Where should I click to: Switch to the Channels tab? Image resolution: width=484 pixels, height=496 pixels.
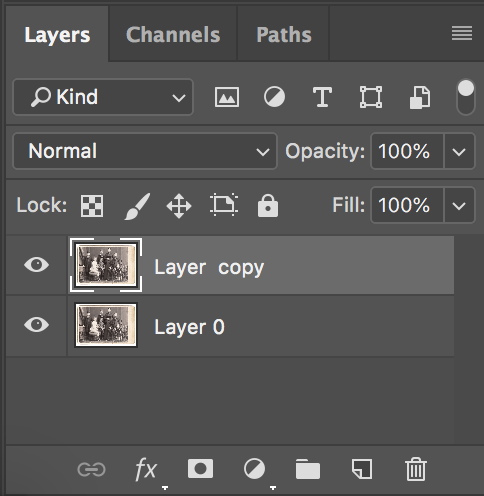[x=173, y=35]
